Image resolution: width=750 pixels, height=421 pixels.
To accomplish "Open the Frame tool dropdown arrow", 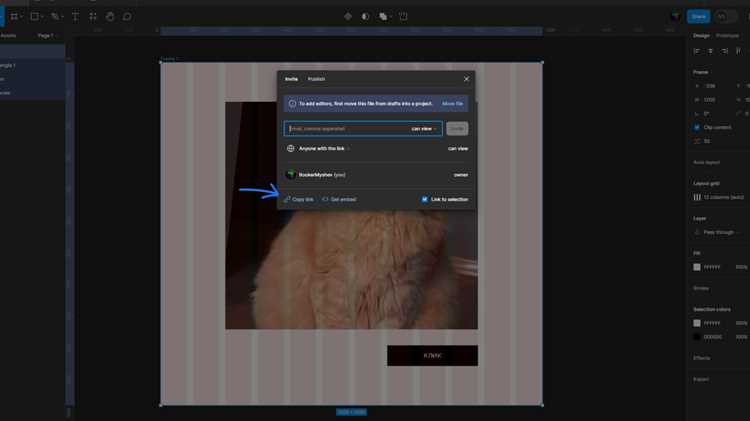I will 22,17.
